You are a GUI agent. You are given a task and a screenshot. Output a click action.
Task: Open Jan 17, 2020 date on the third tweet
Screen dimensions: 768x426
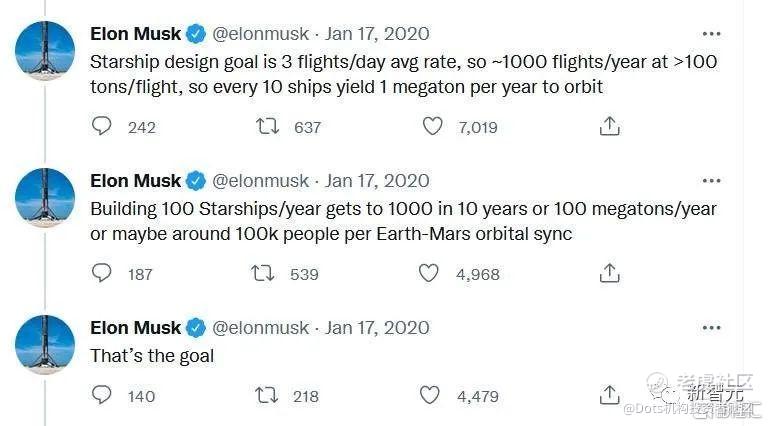click(x=377, y=327)
